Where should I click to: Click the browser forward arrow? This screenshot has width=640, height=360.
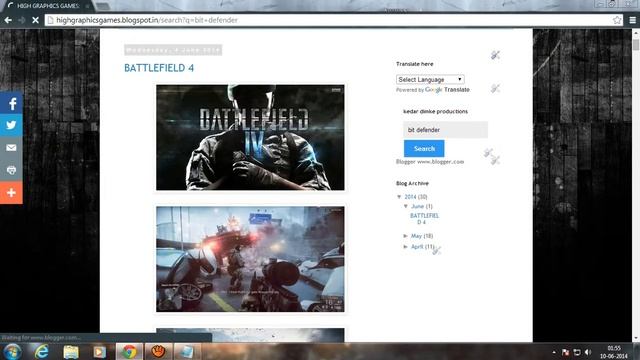tap(22, 20)
